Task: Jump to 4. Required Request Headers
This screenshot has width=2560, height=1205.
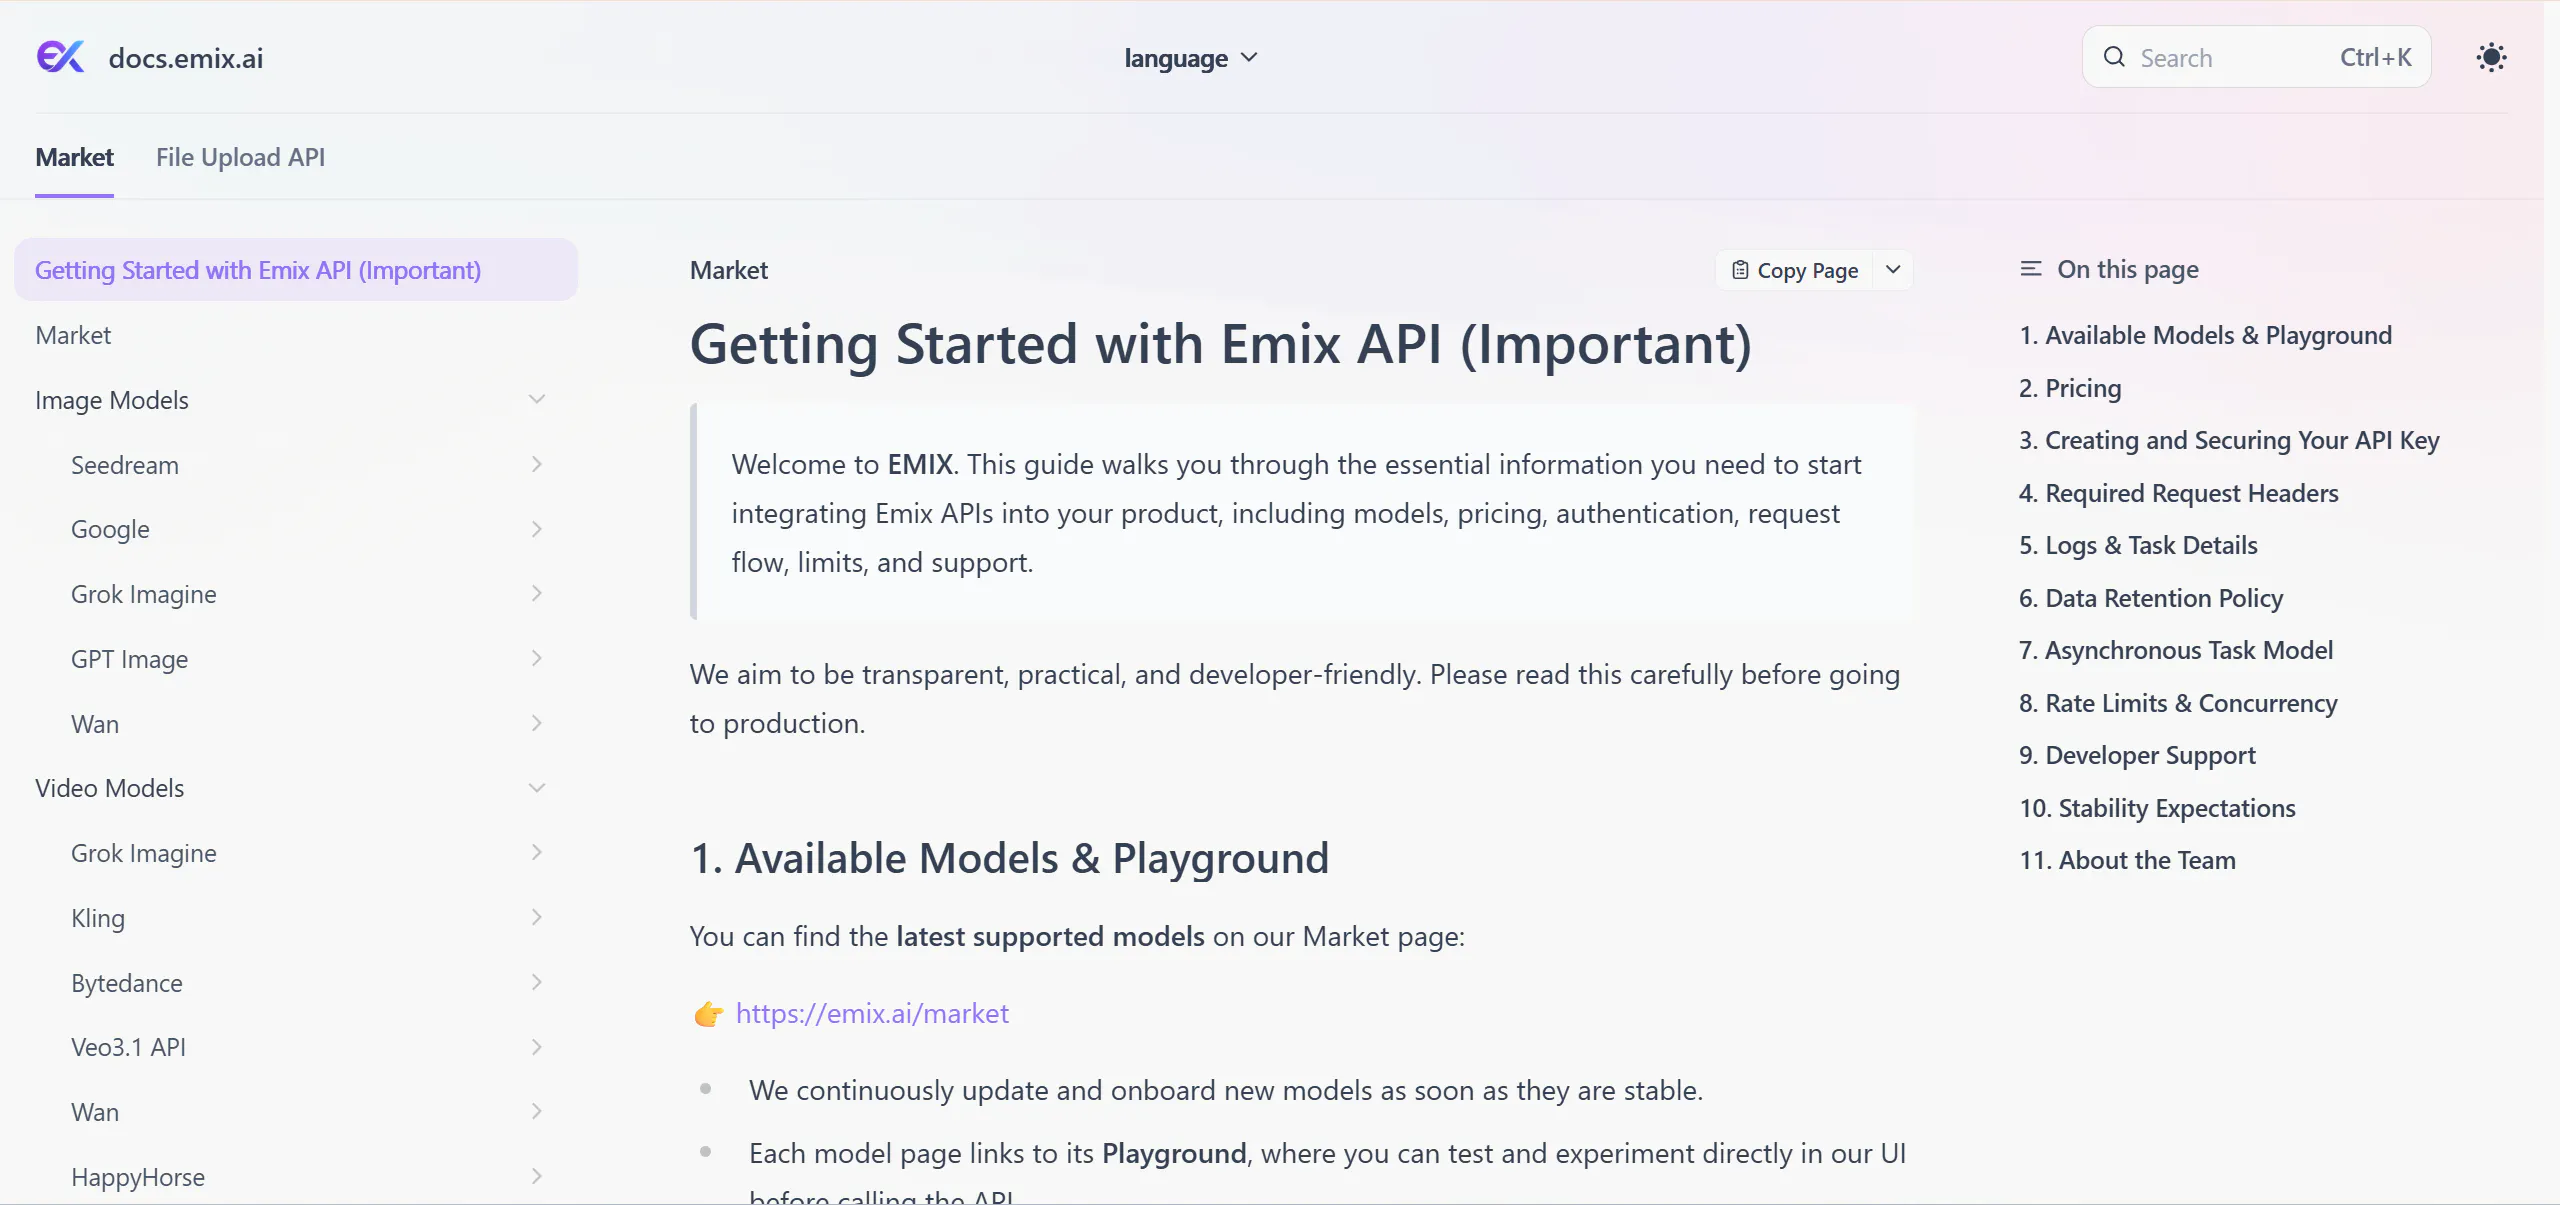Action: point(2178,493)
